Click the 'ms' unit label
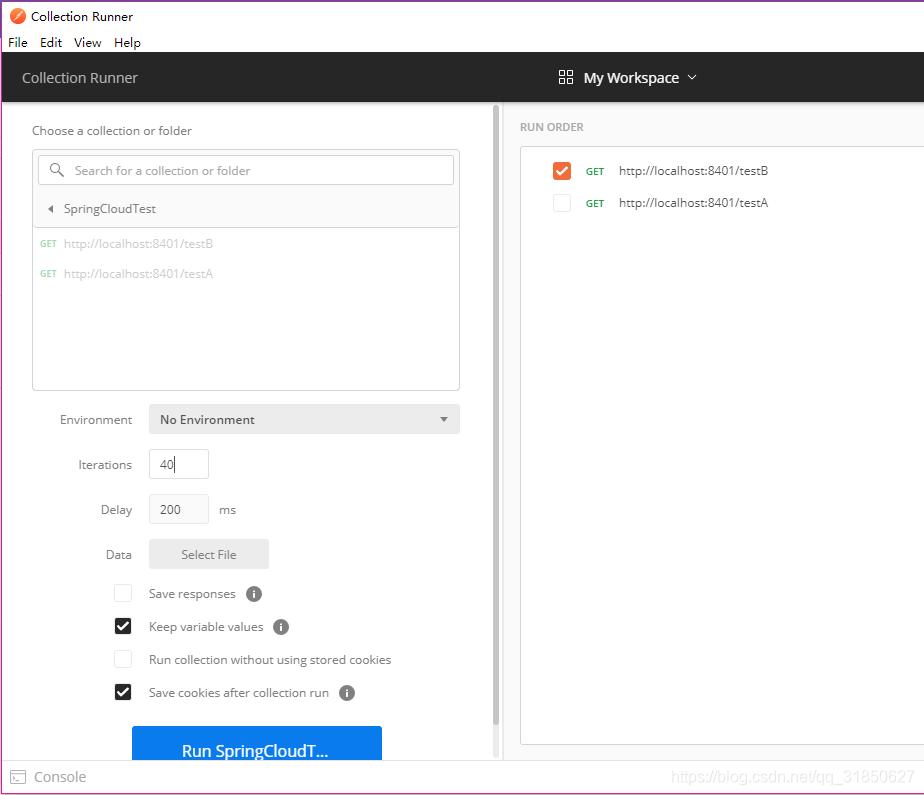The height and width of the screenshot is (795, 924). click(x=227, y=510)
